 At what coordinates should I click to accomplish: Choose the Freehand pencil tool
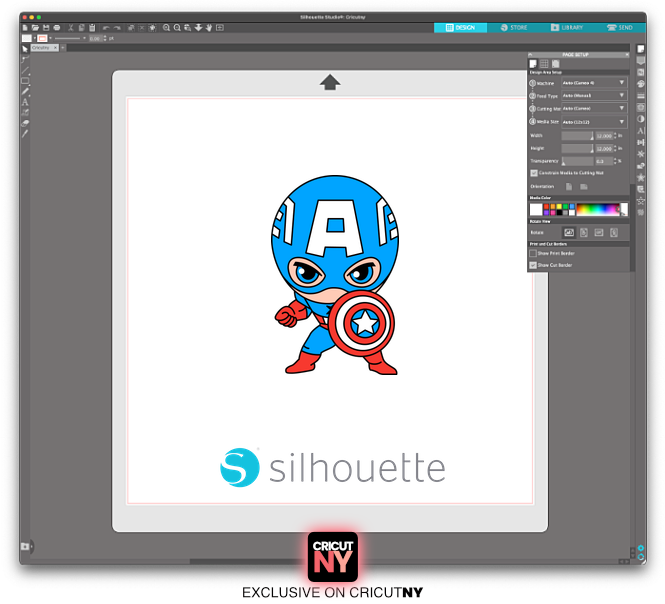25,92
